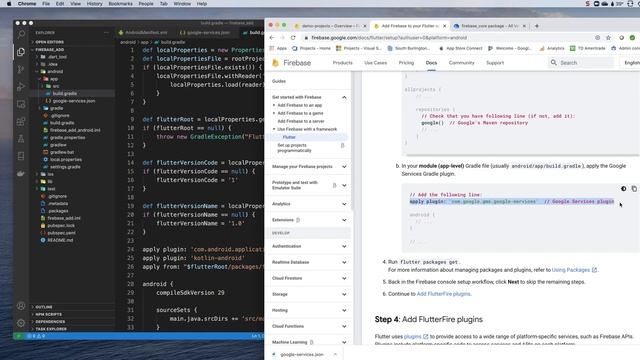Open Apps bookmark shortcut
This screenshot has width=640, height=360.
(278, 48)
